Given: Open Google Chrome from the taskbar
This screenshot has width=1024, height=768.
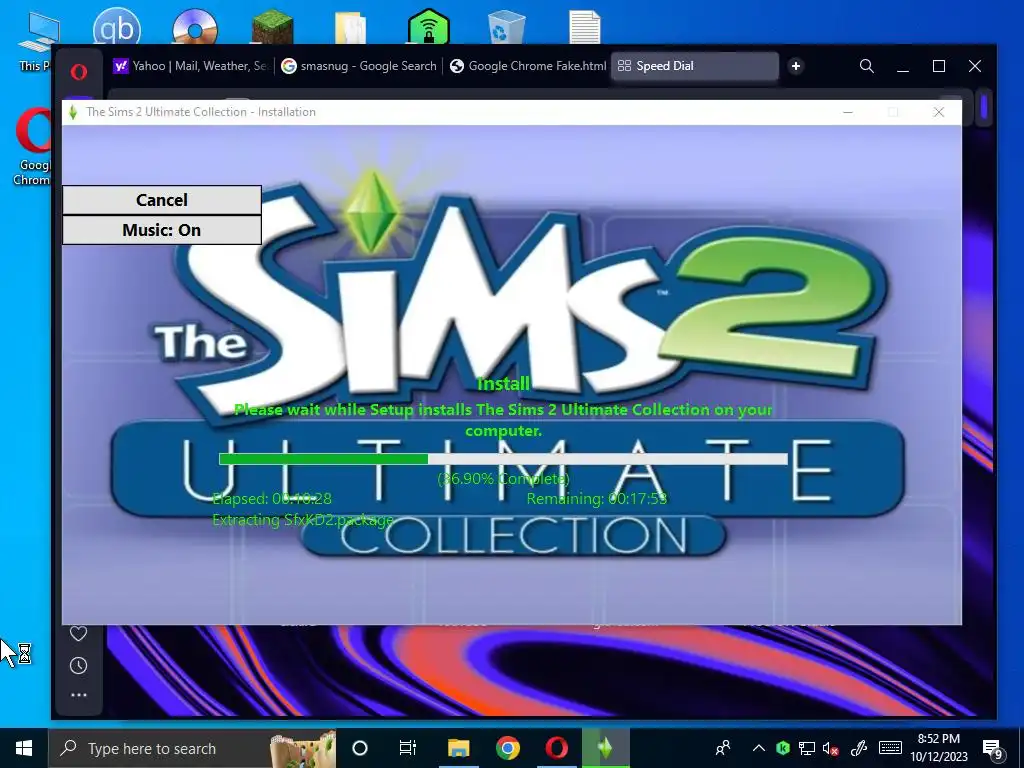Looking at the screenshot, I should 507,748.
